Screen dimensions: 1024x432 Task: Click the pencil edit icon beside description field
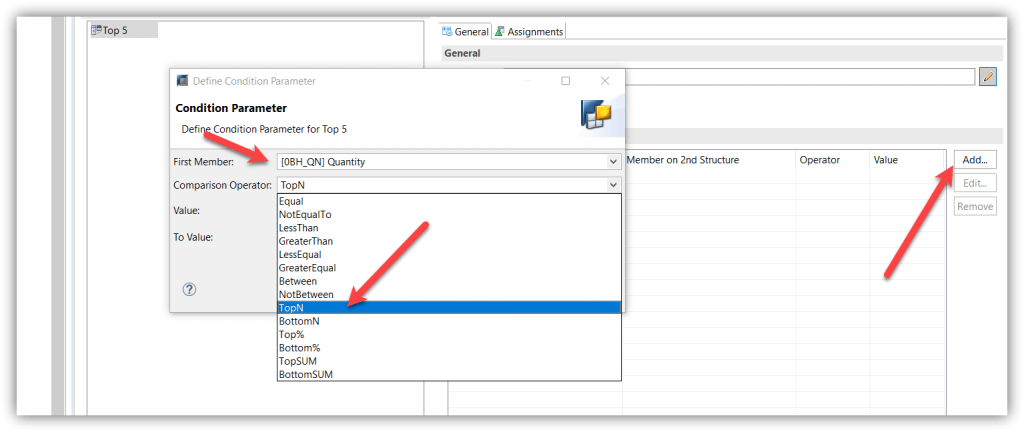click(988, 77)
